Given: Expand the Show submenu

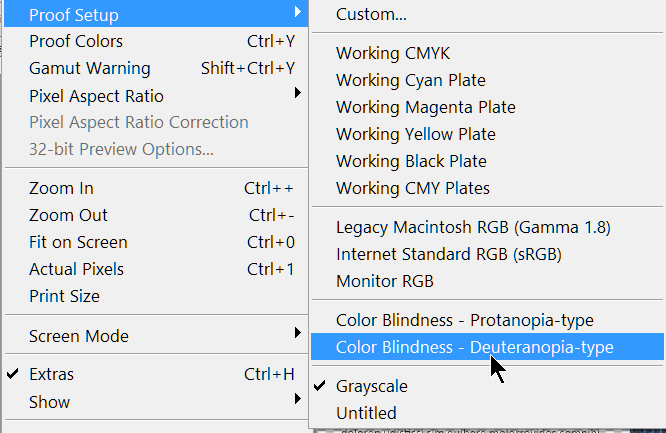Looking at the screenshot, I should click(x=49, y=402).
